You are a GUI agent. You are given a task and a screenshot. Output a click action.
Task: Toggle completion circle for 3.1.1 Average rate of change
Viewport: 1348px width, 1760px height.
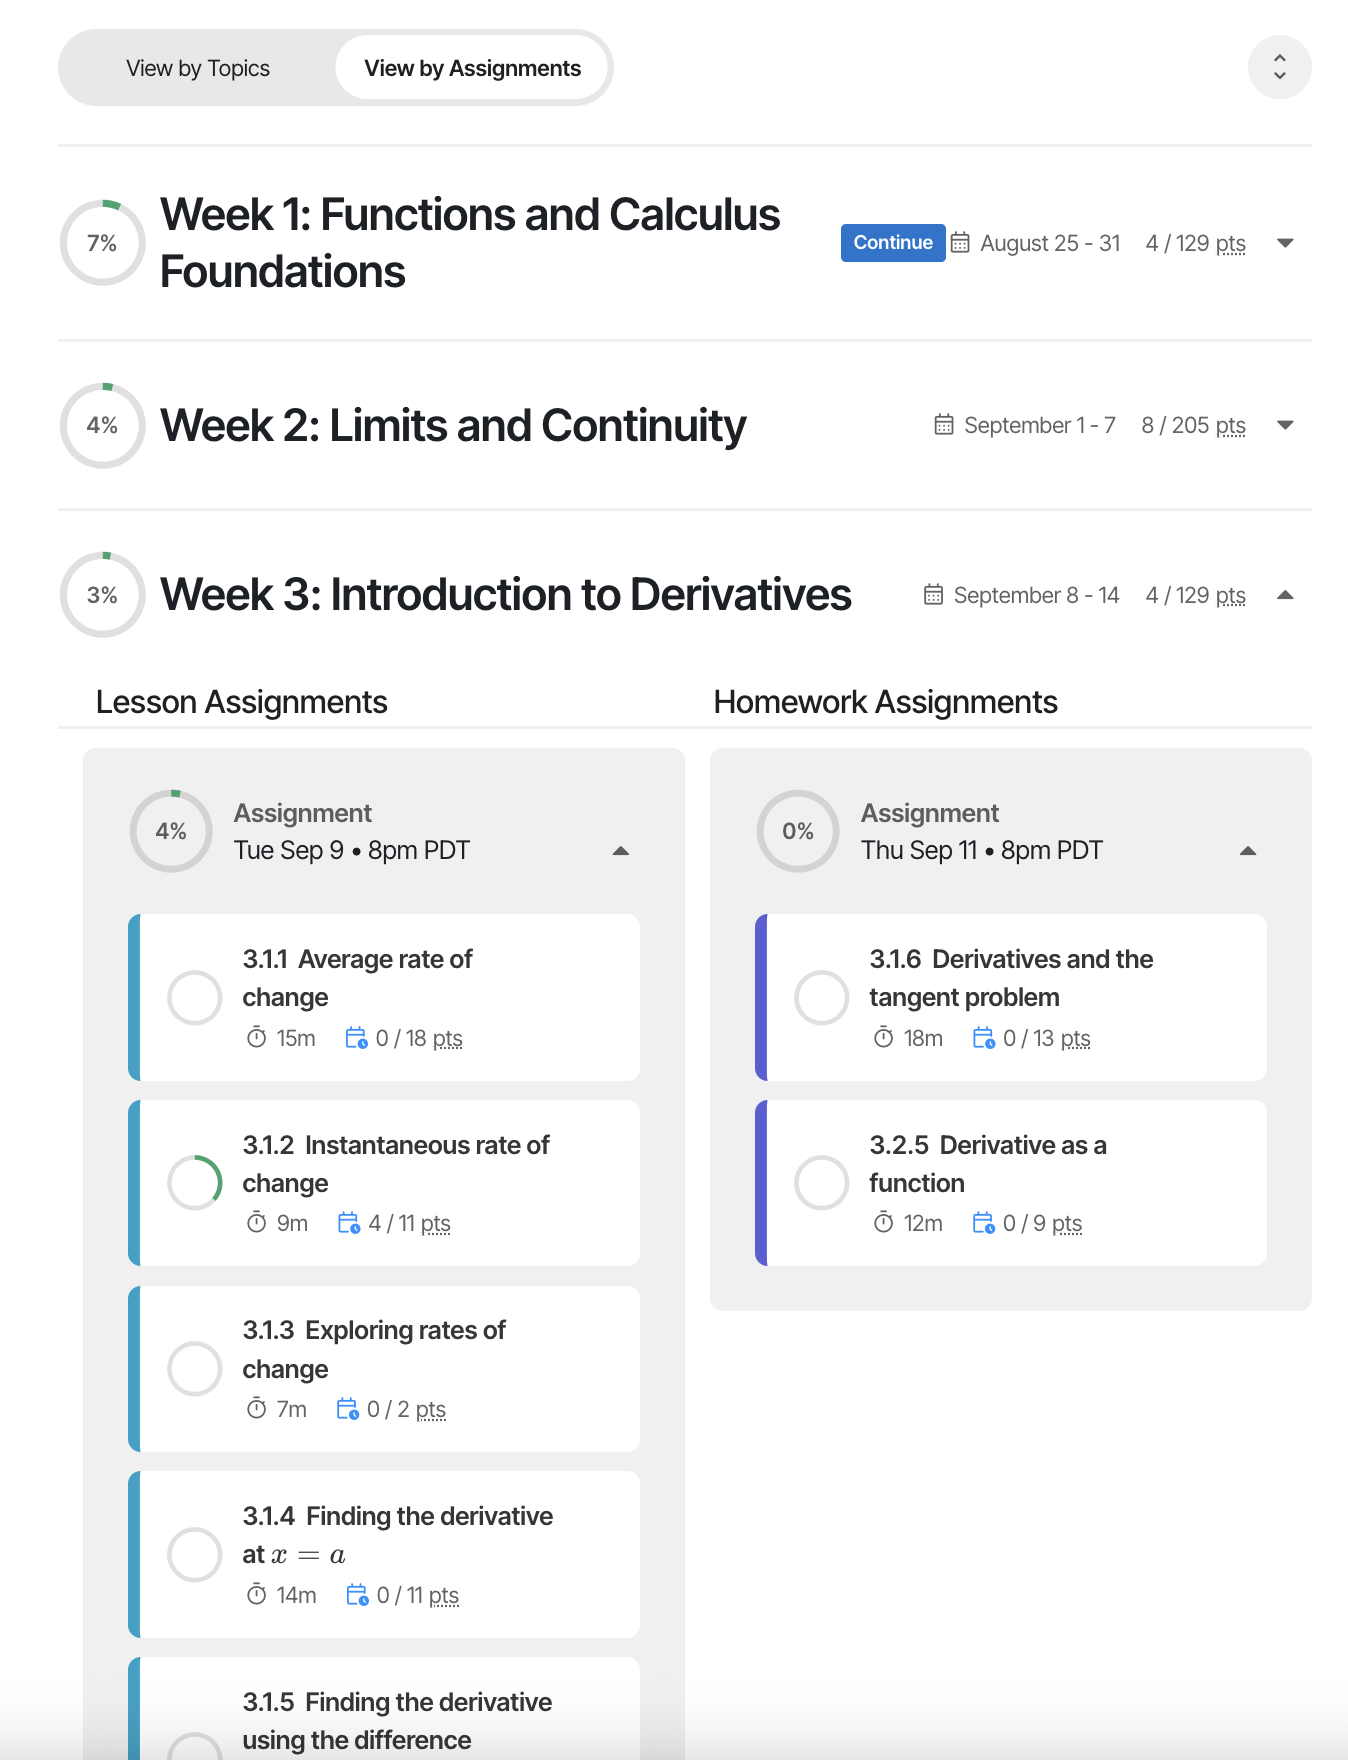[x=195, y=997]
